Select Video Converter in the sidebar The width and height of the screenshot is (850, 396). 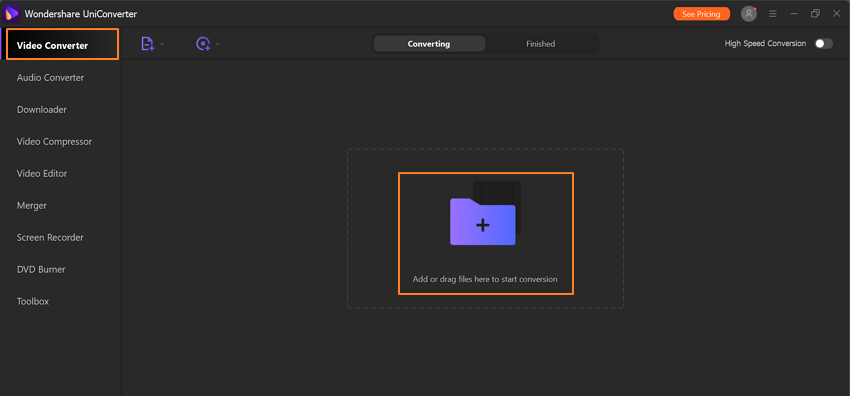pos(62,44)
